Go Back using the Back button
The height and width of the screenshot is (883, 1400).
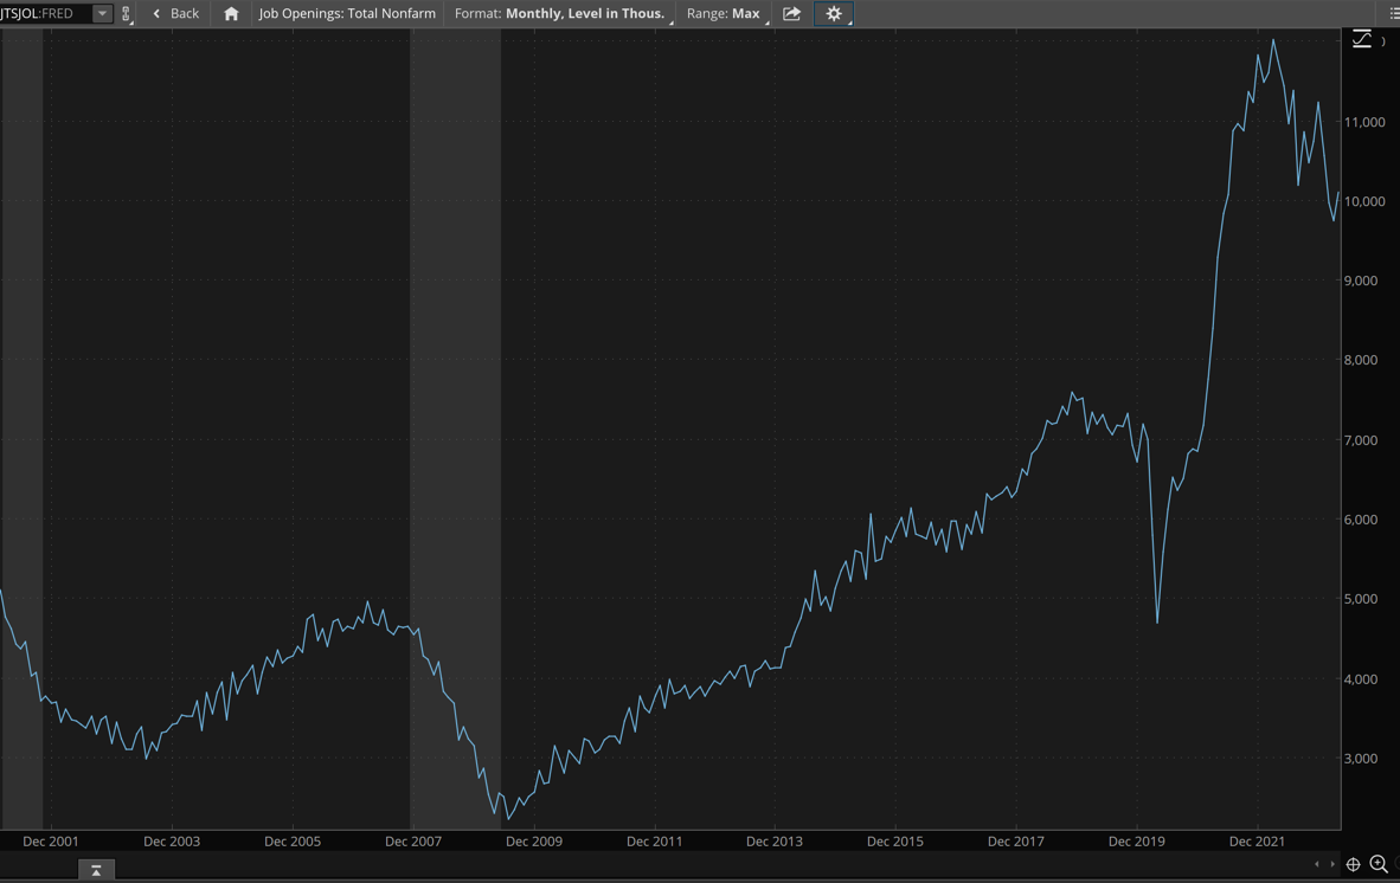(x=176, y=14)
